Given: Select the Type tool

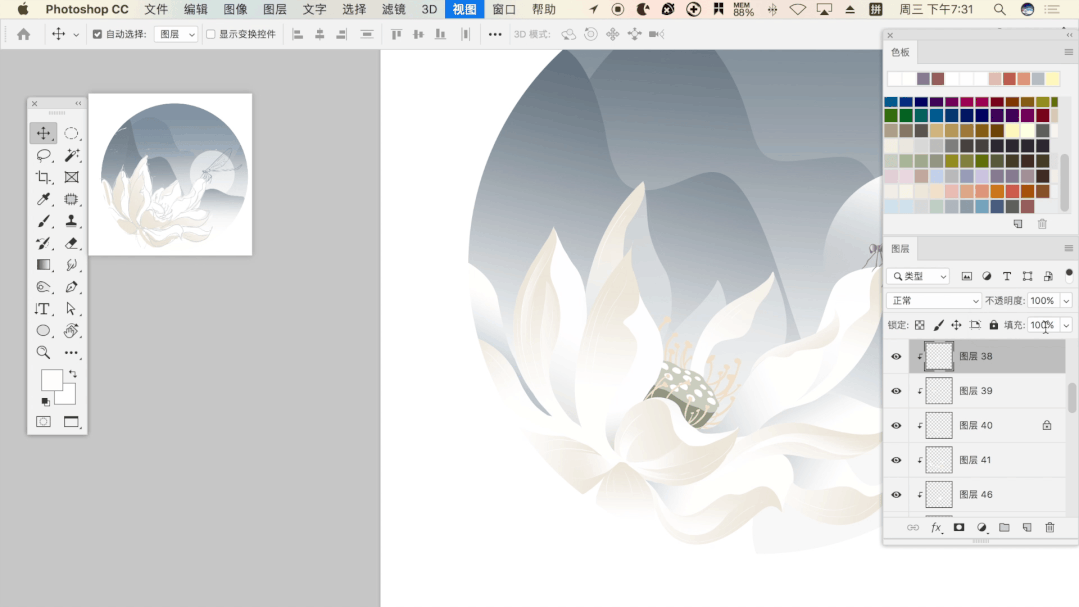Looking at the screenshot, I should click(x=43, y=309).
